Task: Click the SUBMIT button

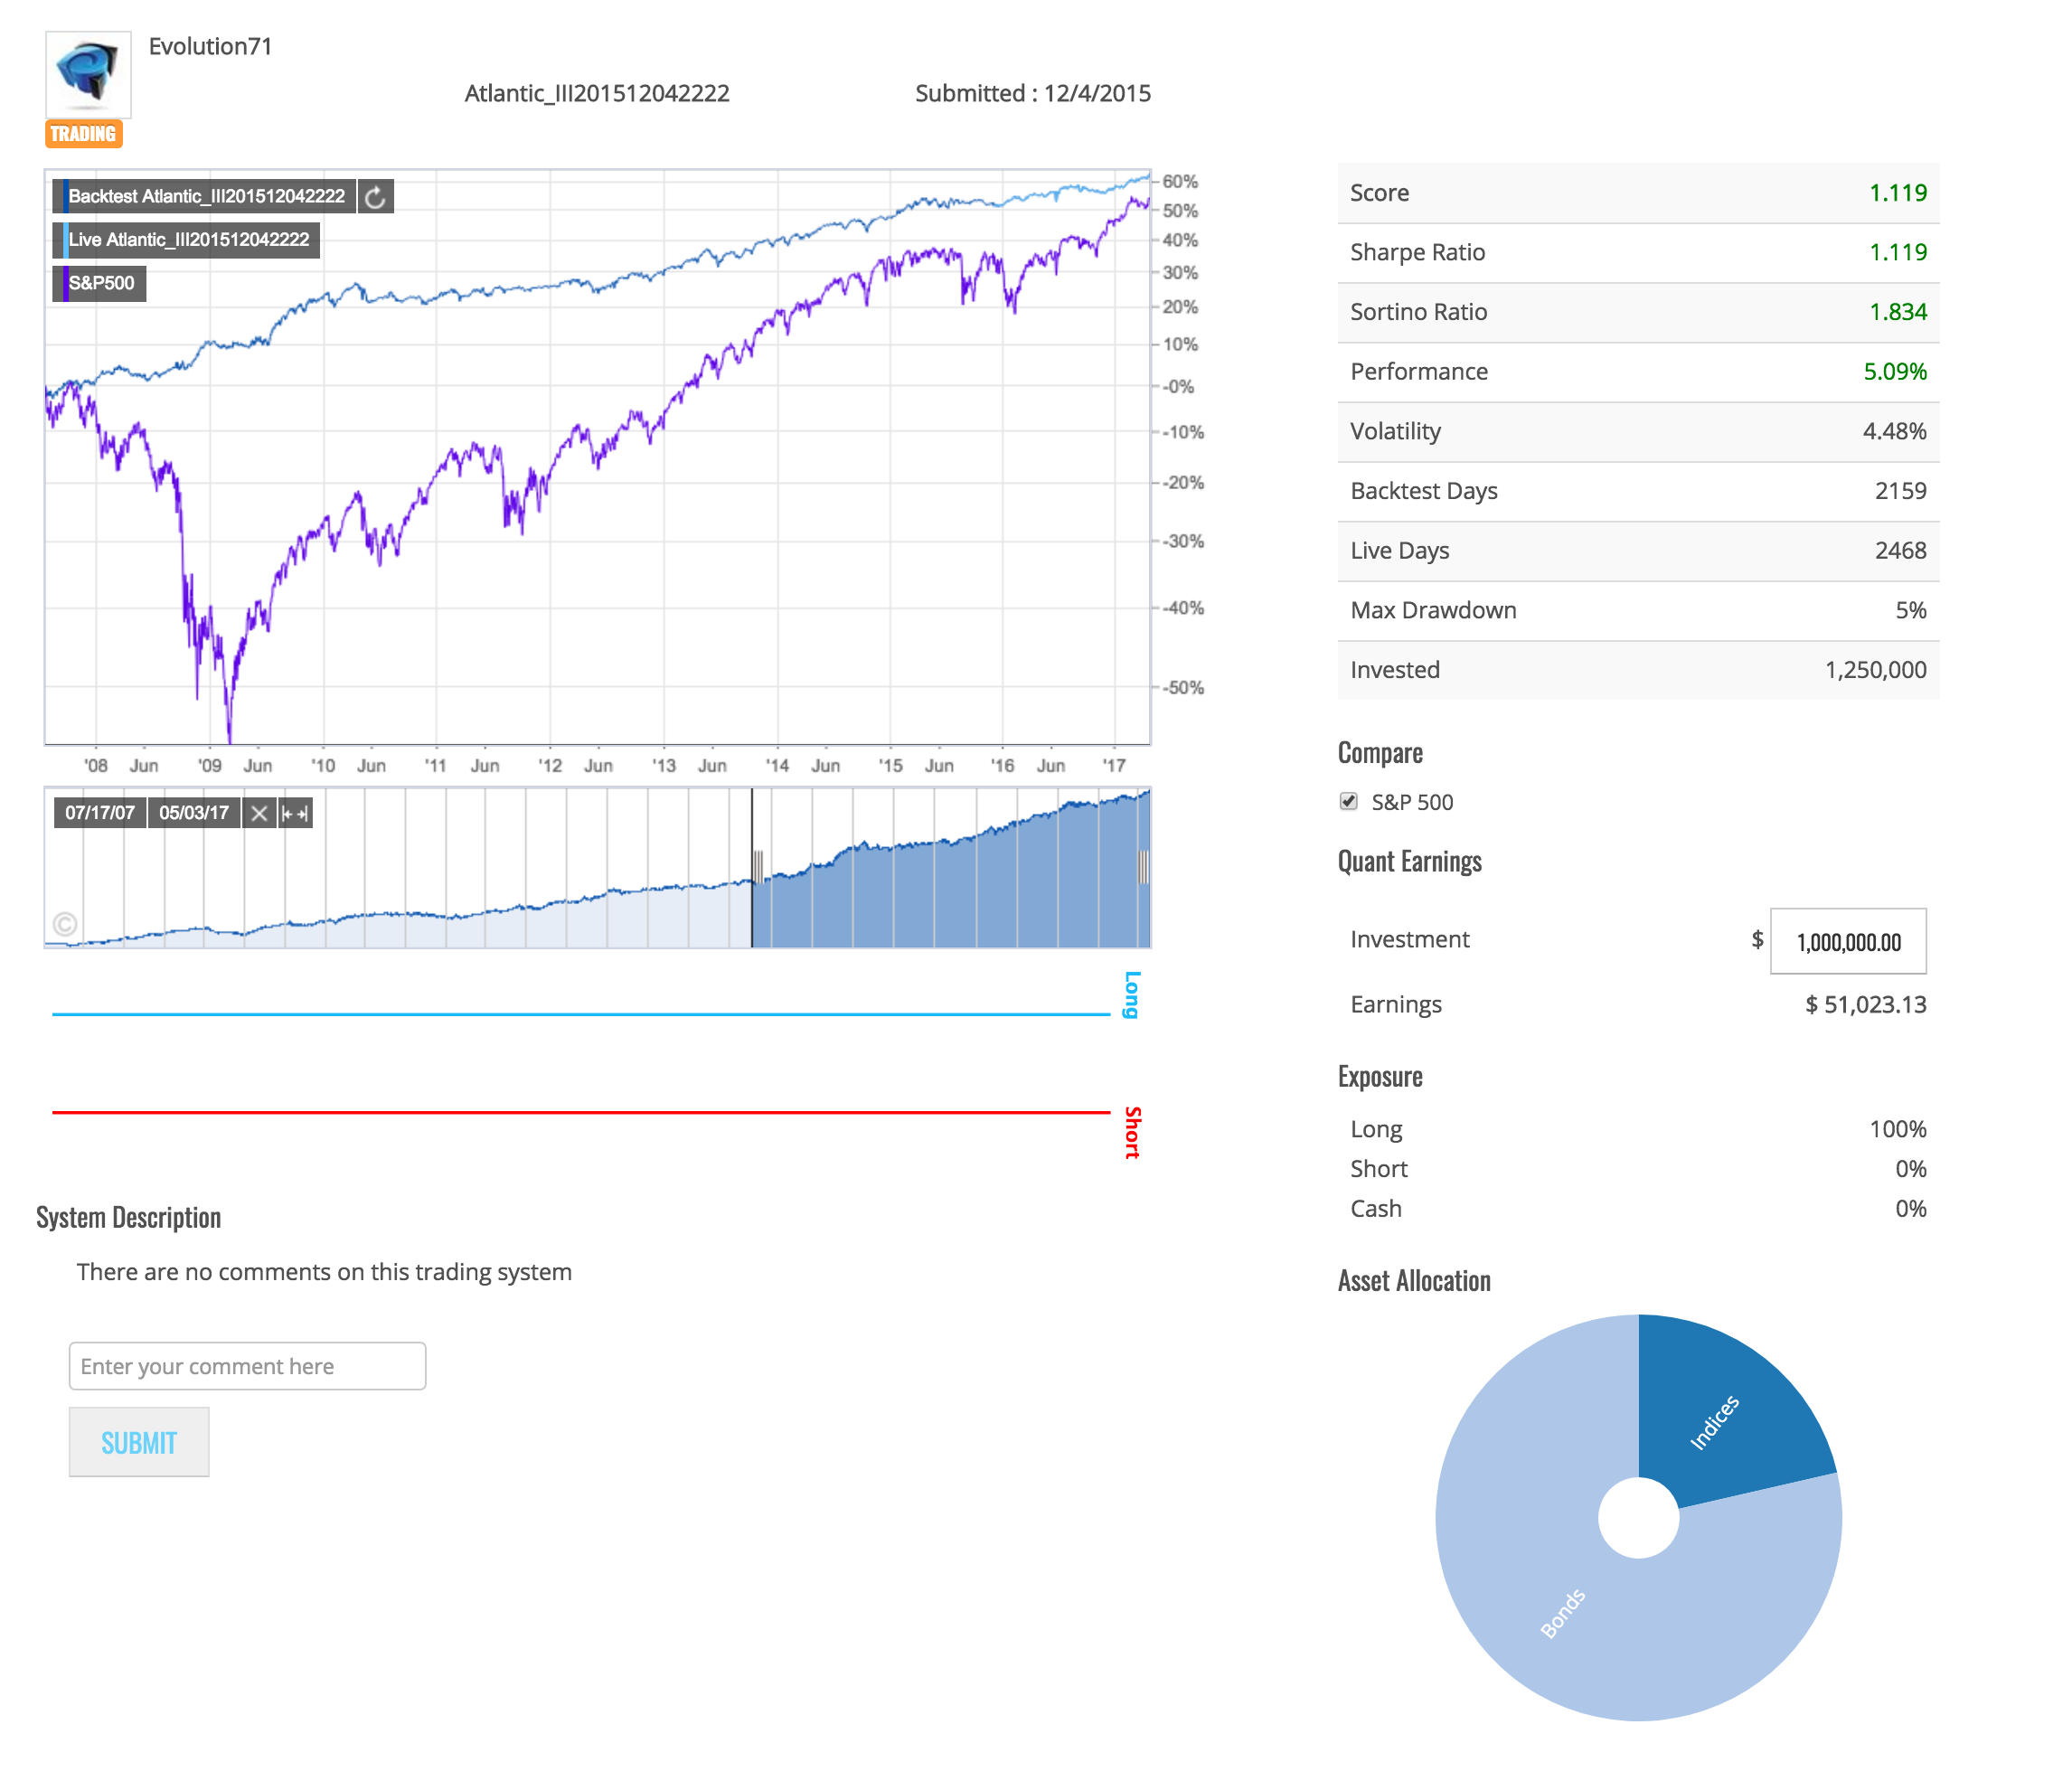Action: coord(138,1441)
